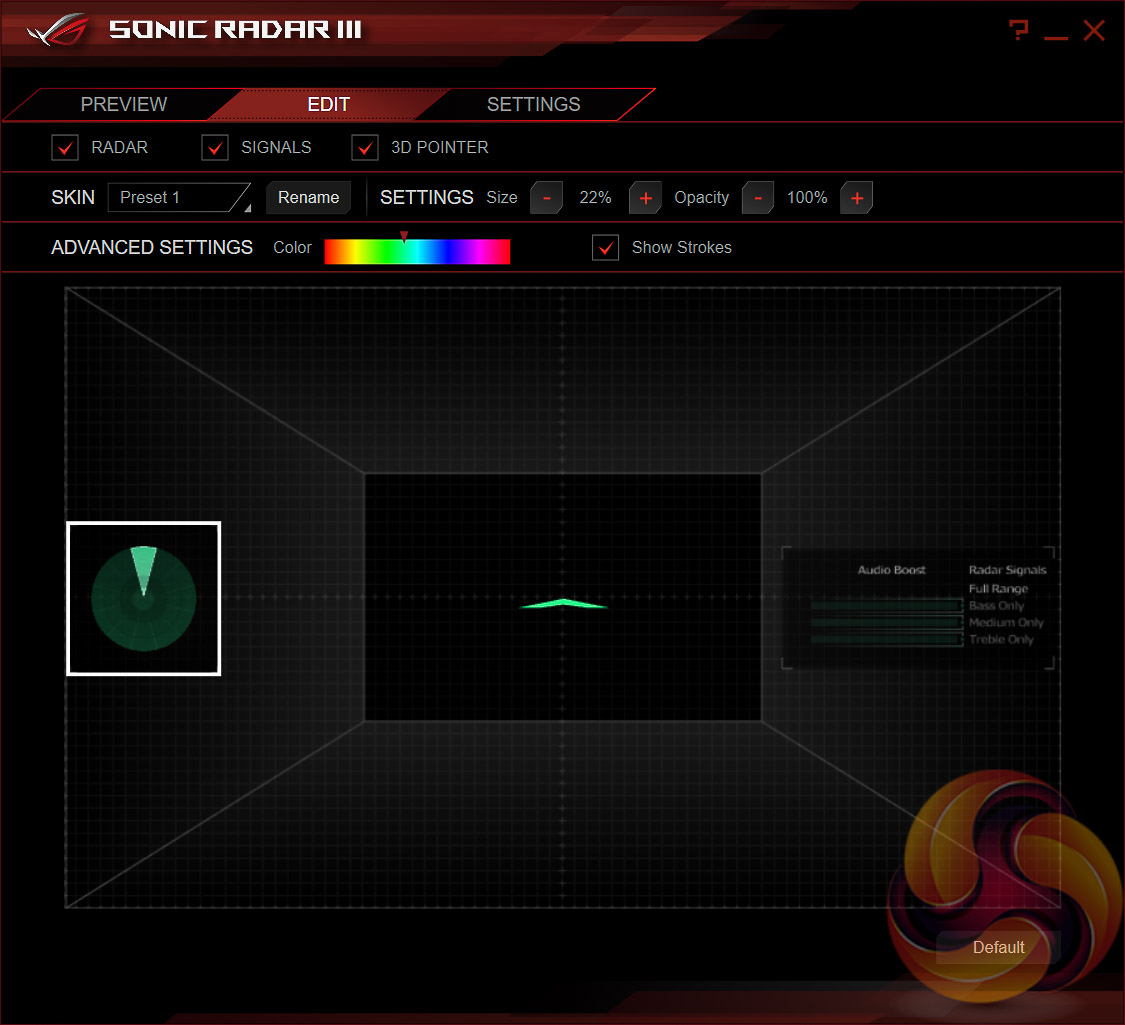Click the ROG logo in title bar
The height and width of the screenshot is (1025, 1125).
pyautogui.click(x=57, y=30)
